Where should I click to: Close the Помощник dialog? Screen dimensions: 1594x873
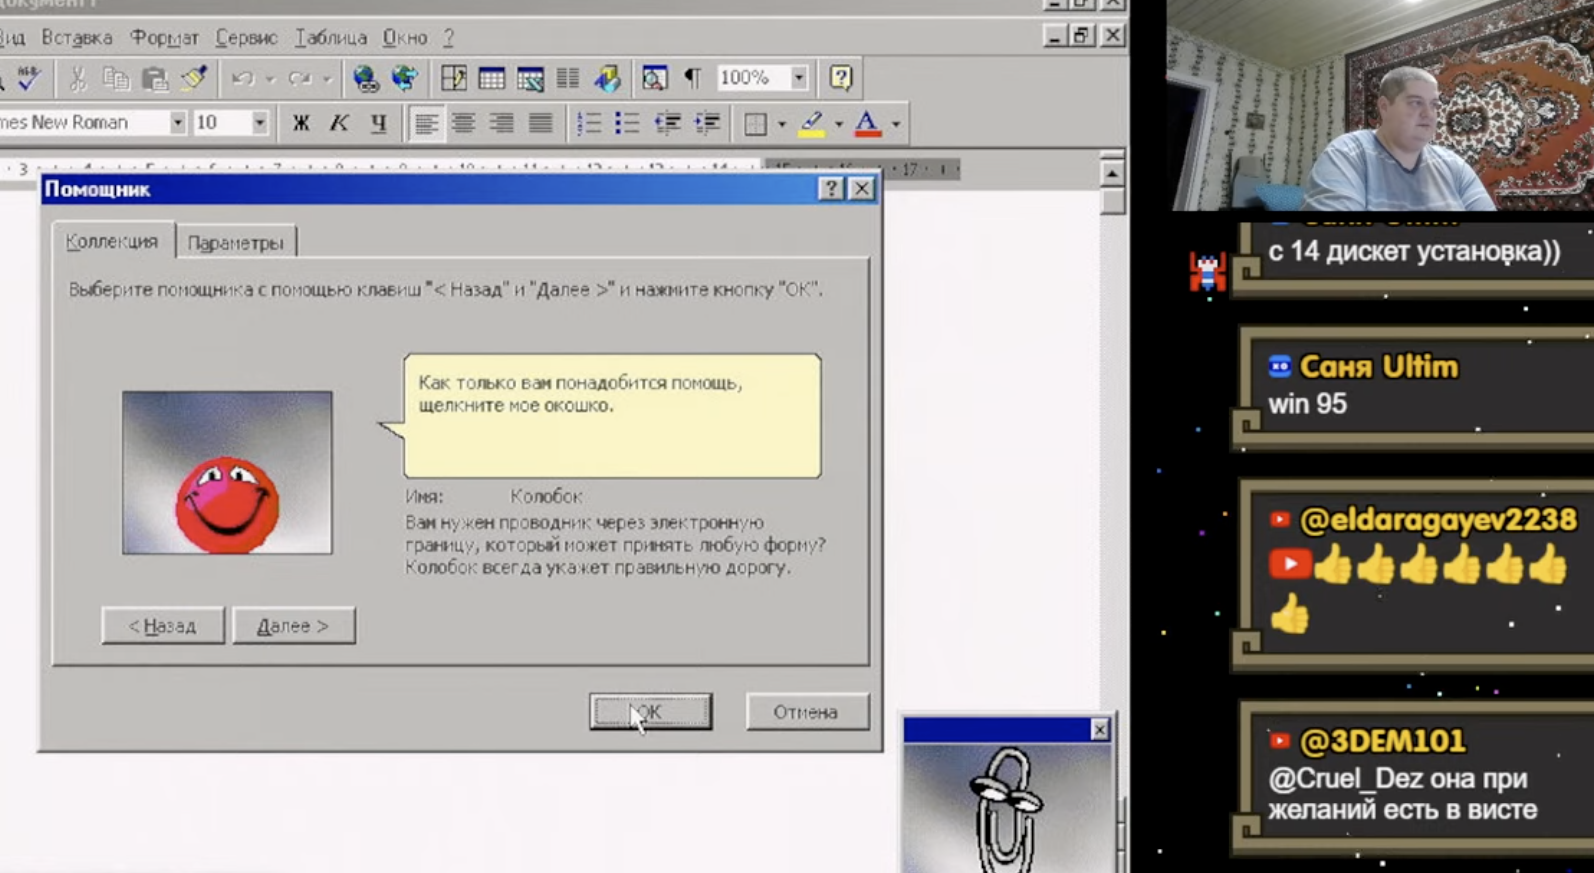[862, 189]
